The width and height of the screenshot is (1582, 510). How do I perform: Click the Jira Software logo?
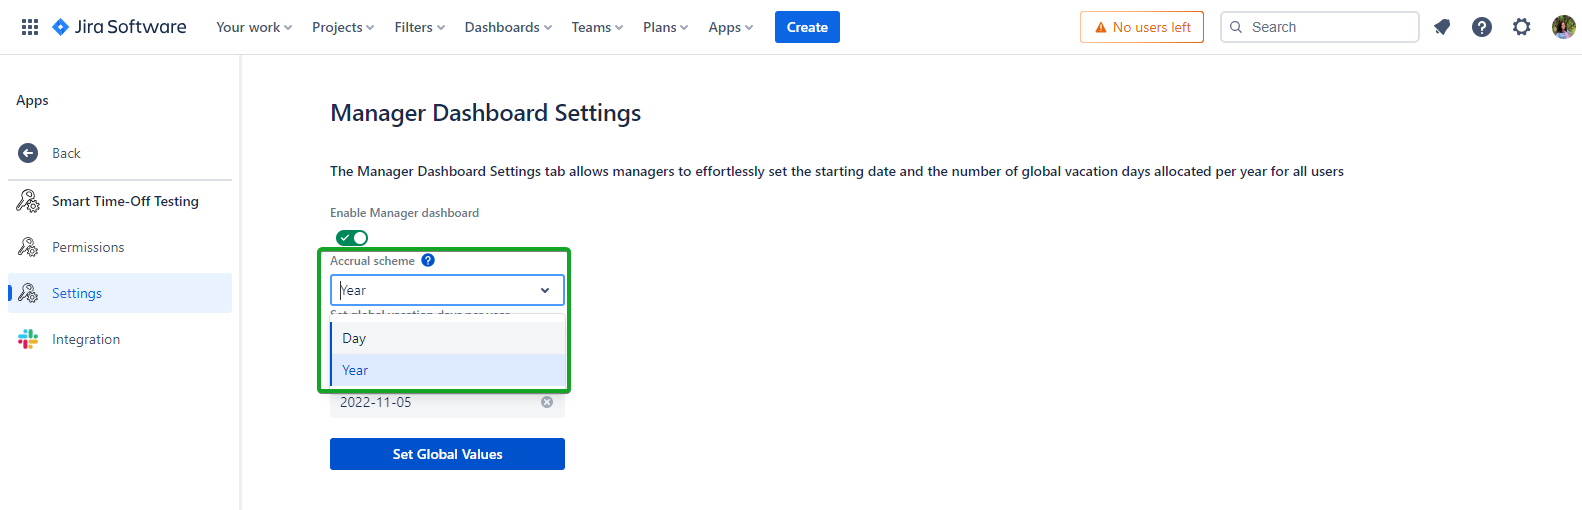(x=119, y=27)
